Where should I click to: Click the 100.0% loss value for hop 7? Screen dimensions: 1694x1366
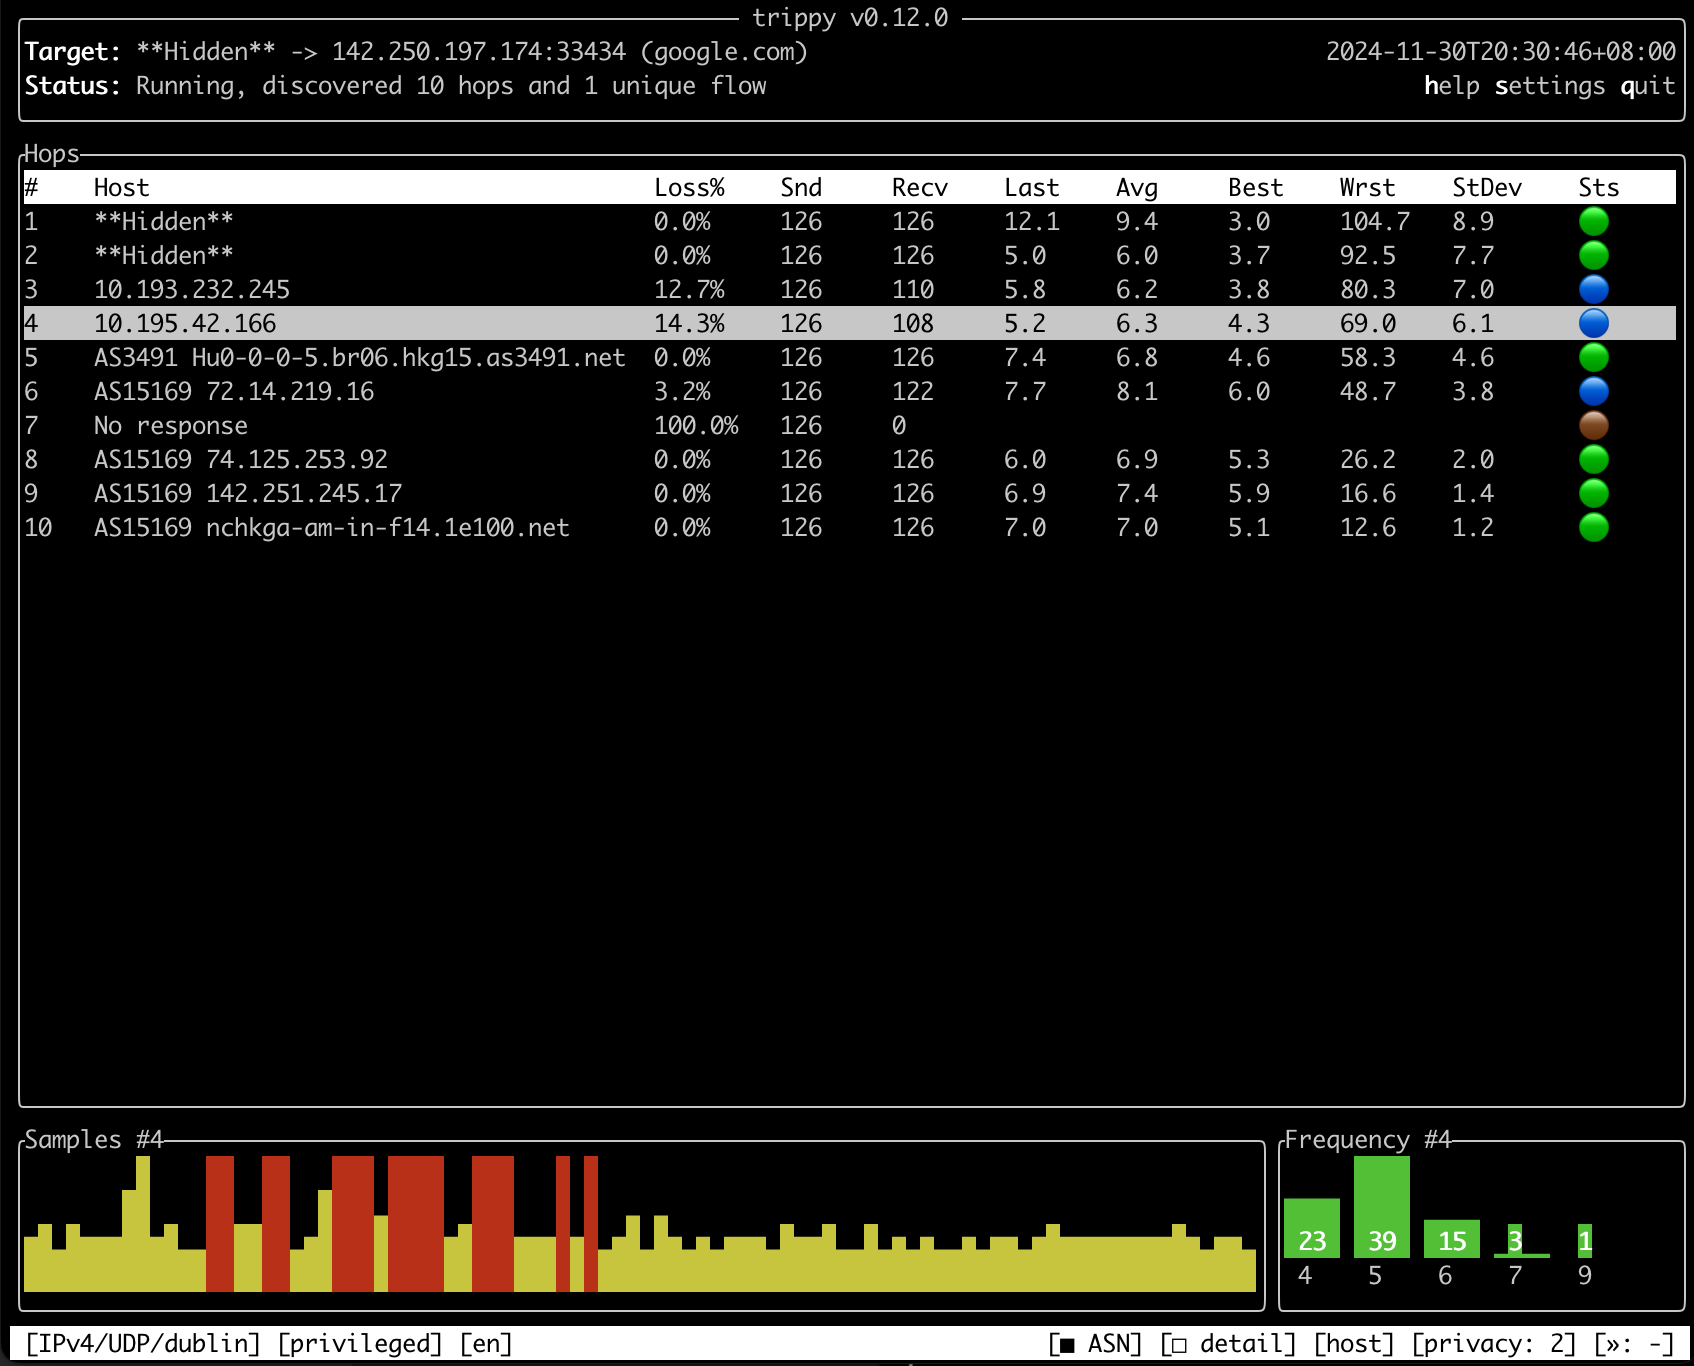tap(696, 425)
